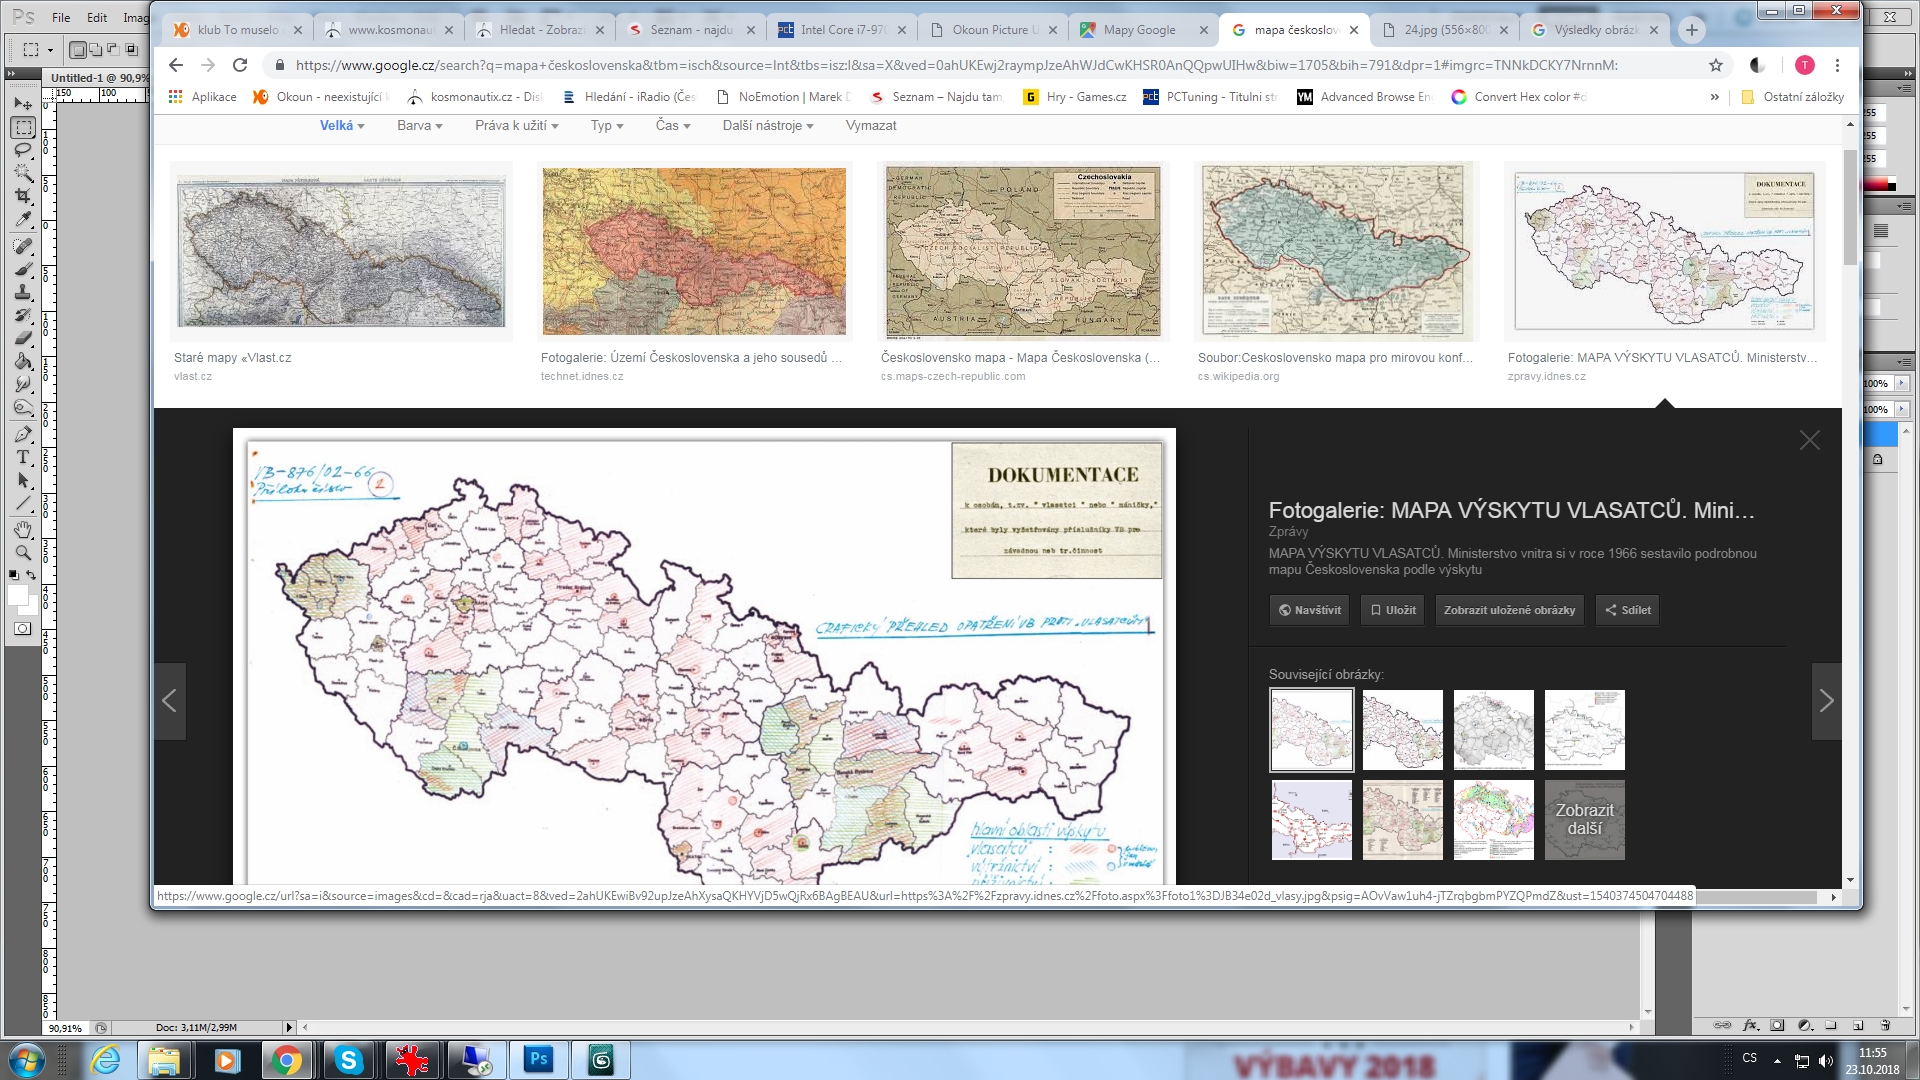
Task: Swap foreground and background colors
Action: (x=31, y=575)
